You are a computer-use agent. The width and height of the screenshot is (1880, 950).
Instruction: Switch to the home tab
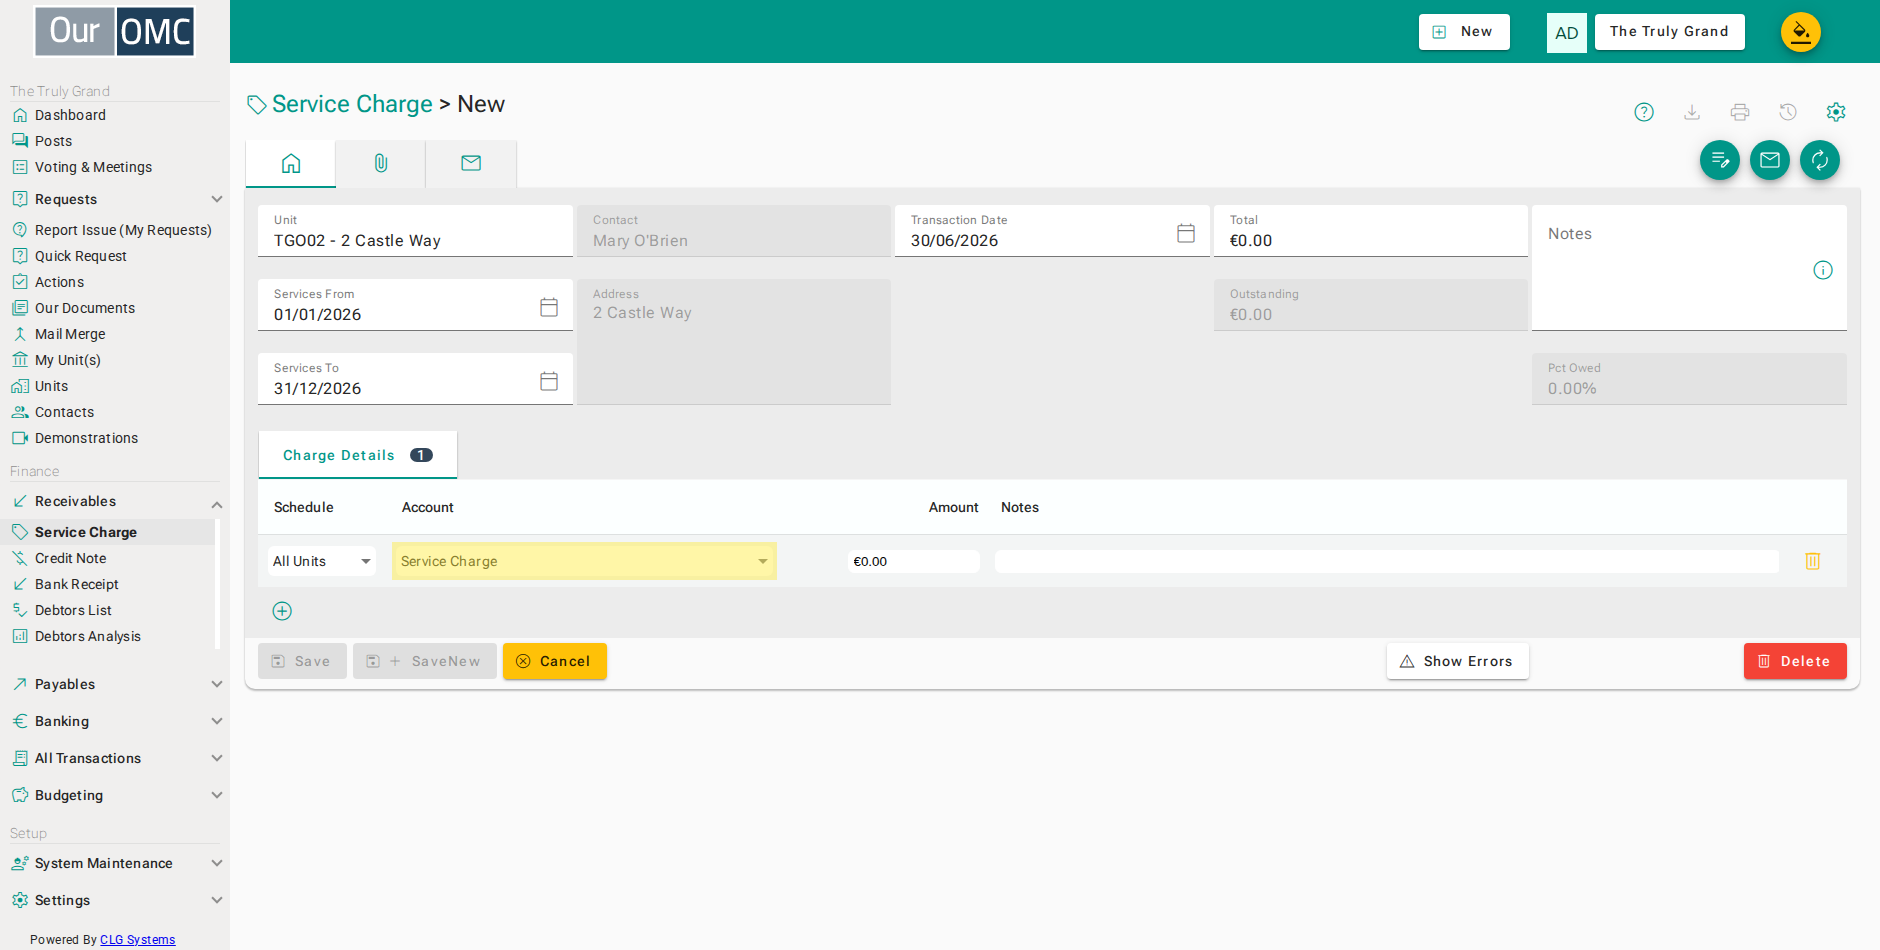(291, 164)
